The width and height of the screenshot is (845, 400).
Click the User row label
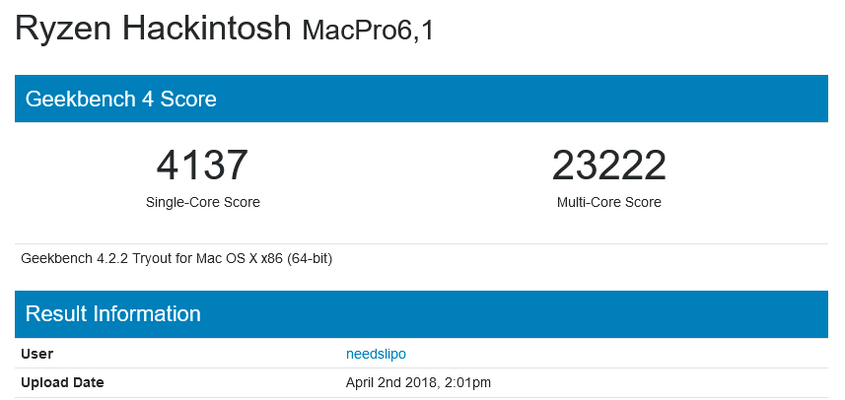(x=37, y=354)
